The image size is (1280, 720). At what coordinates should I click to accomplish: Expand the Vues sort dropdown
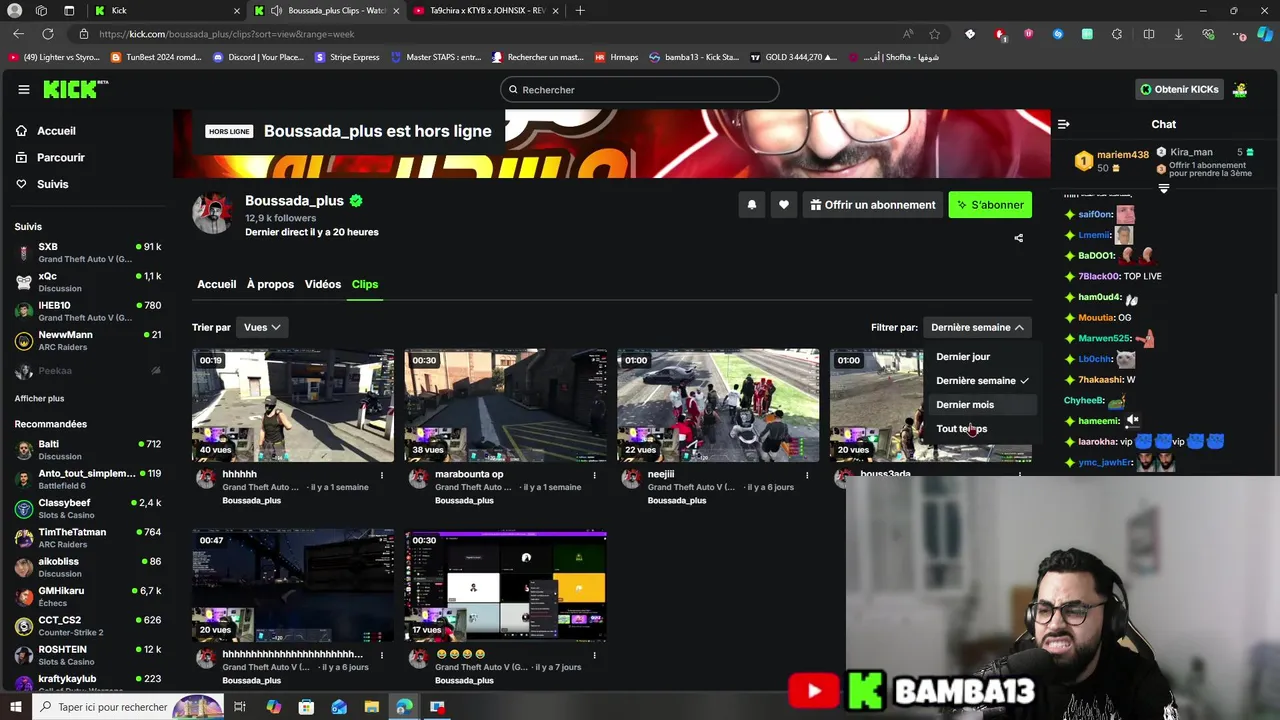click(262, 327)
